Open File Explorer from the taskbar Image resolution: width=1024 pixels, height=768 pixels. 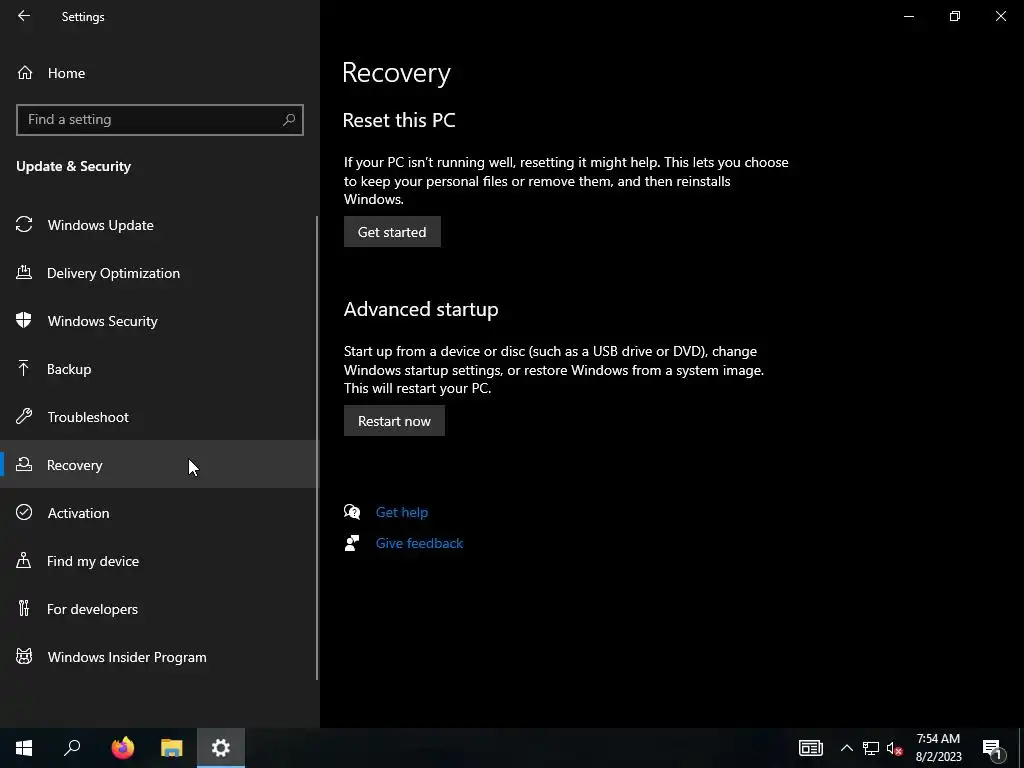point(172,748)
